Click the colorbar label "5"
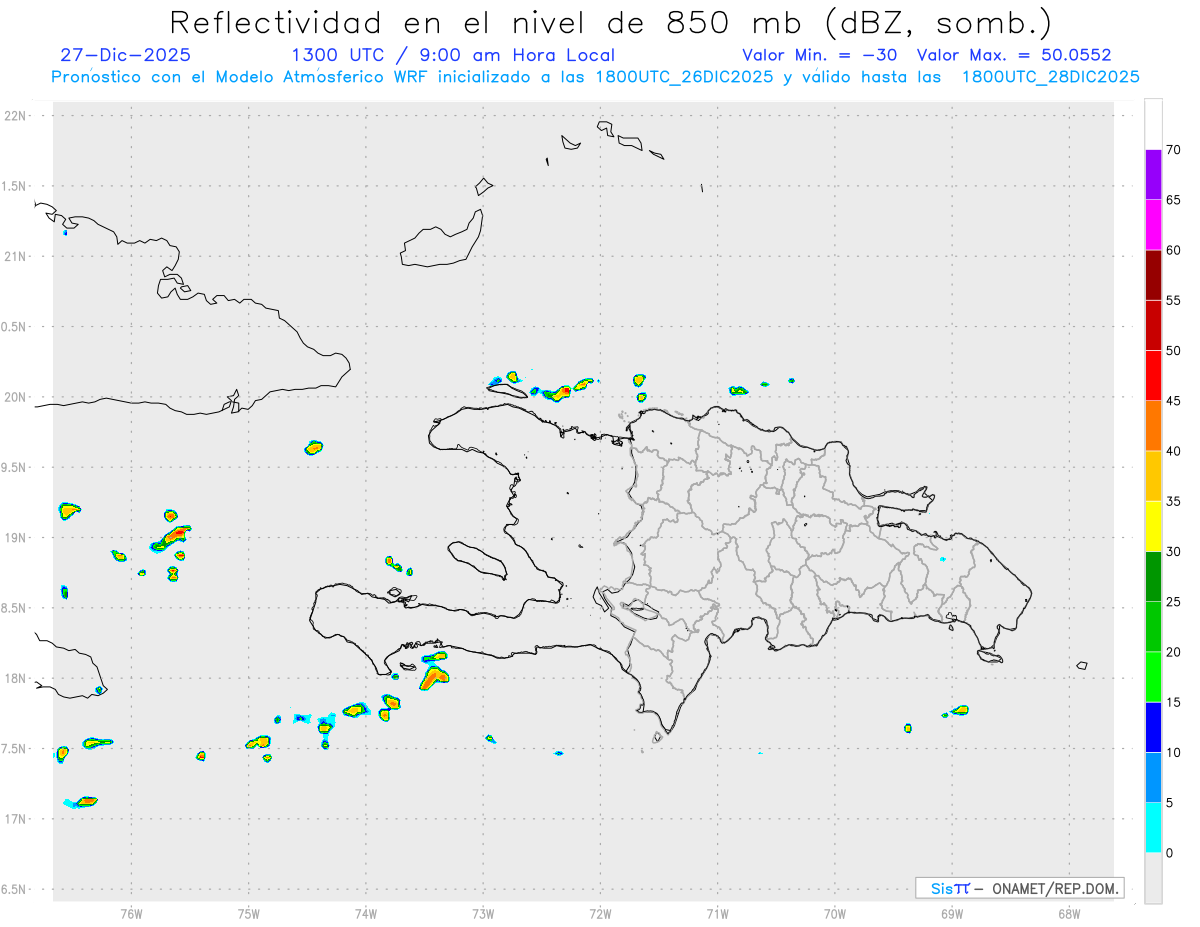Screen dimensions: 1200x927 (1170, 803)
